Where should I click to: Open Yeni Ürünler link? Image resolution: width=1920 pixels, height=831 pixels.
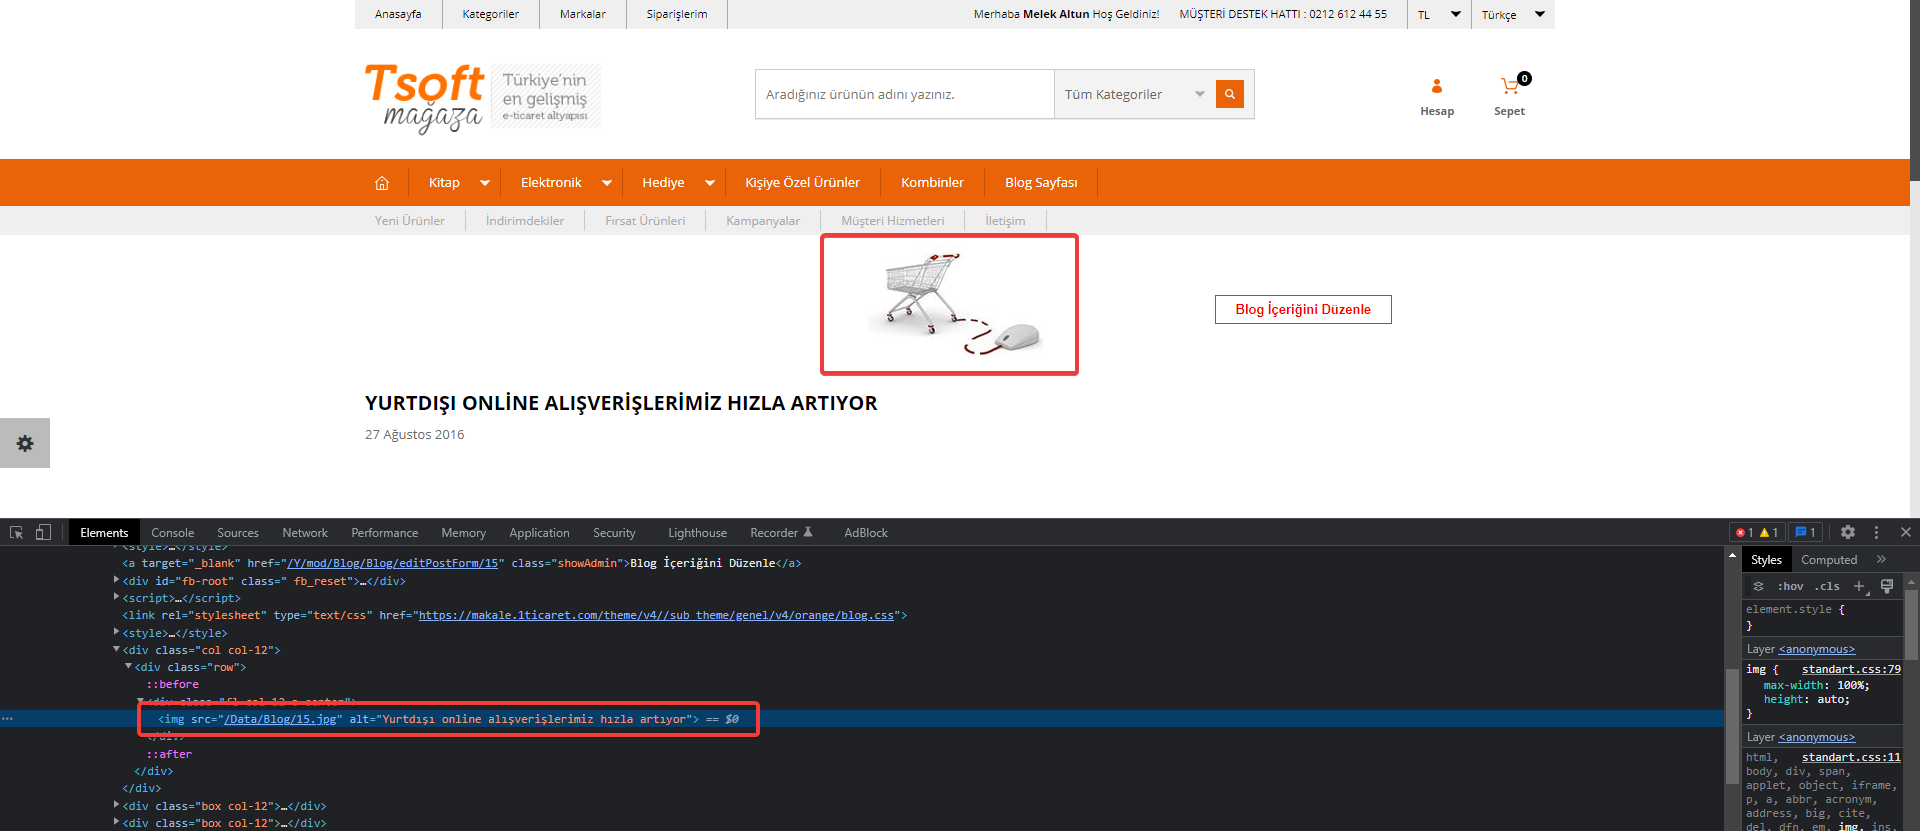point(410,221)
